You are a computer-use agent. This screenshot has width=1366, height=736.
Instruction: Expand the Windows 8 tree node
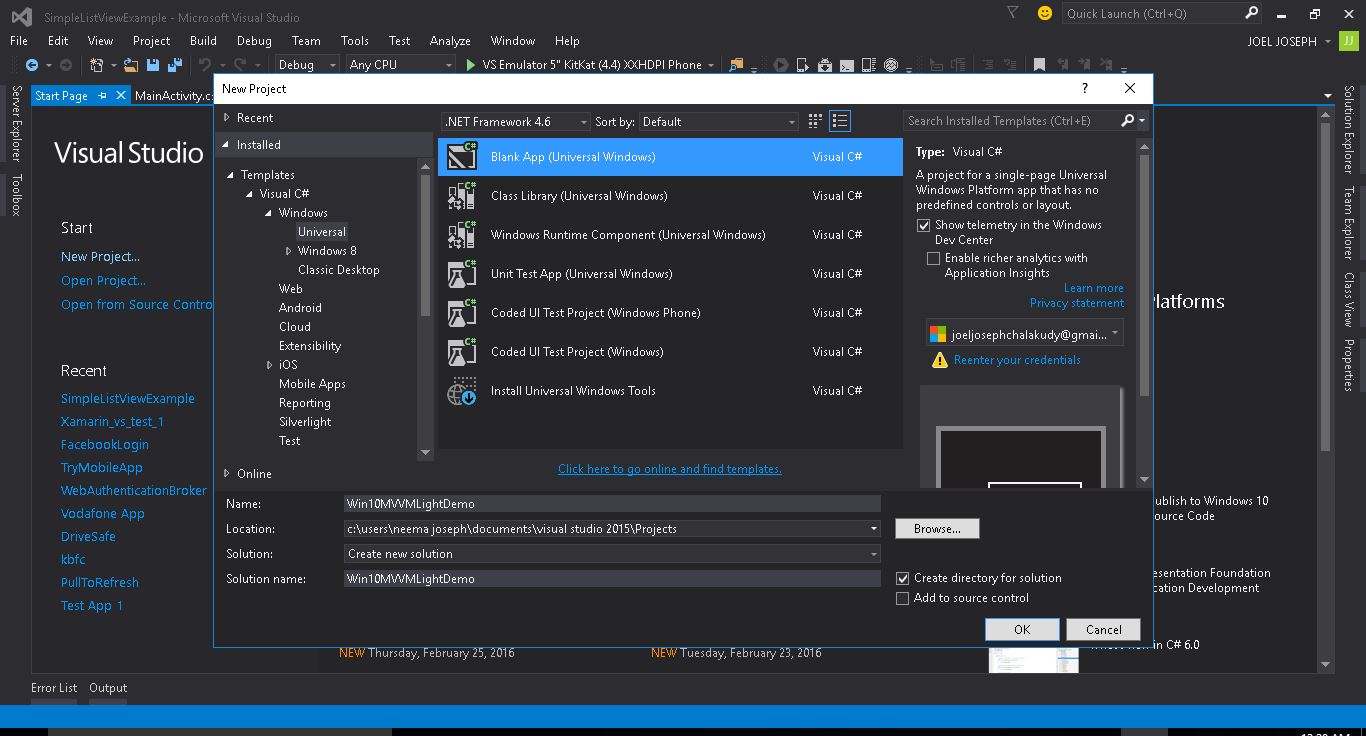(289, 251)
